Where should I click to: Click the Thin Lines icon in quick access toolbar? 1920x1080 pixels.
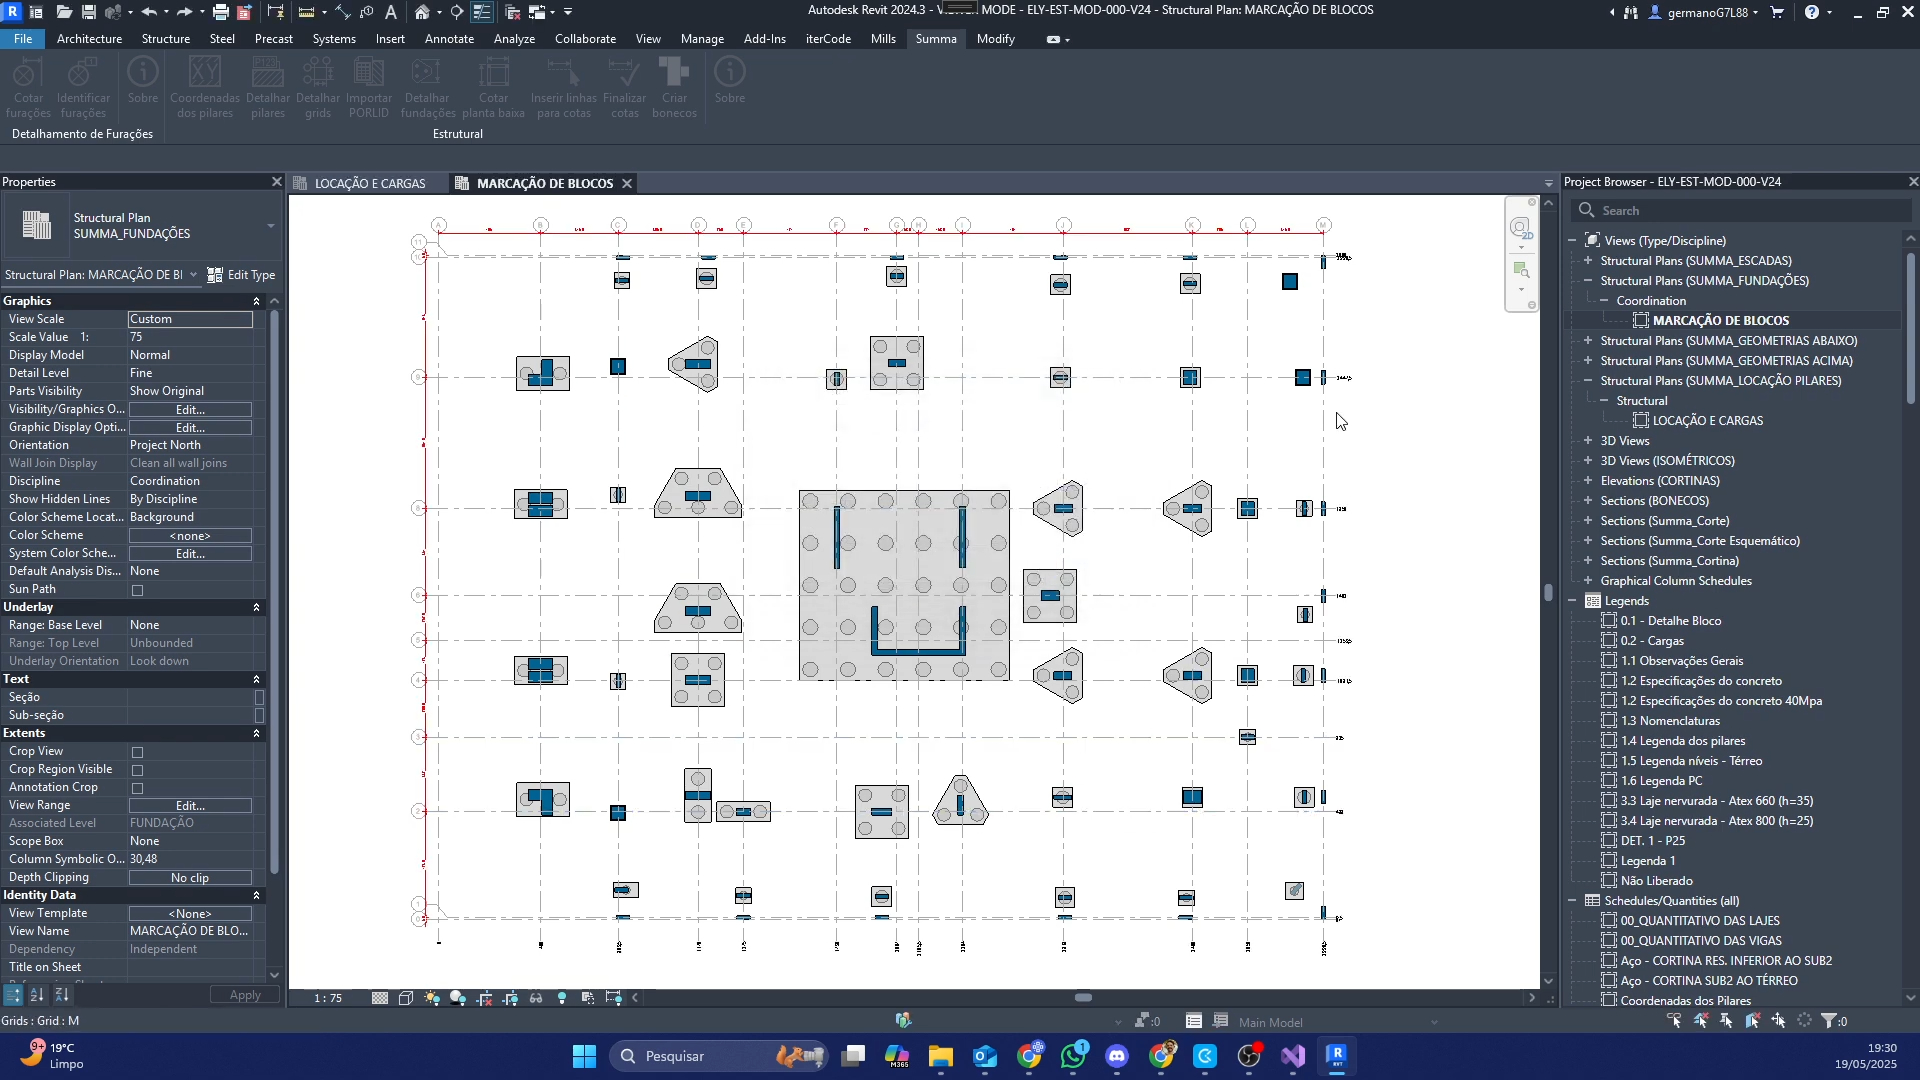pyautogui.click(x=481, y=12)
